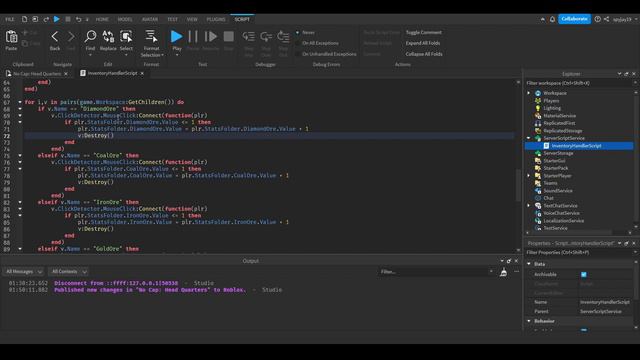640x360 pixels.
Task: Click the Filter workspace input field
Action: (578, 83)
